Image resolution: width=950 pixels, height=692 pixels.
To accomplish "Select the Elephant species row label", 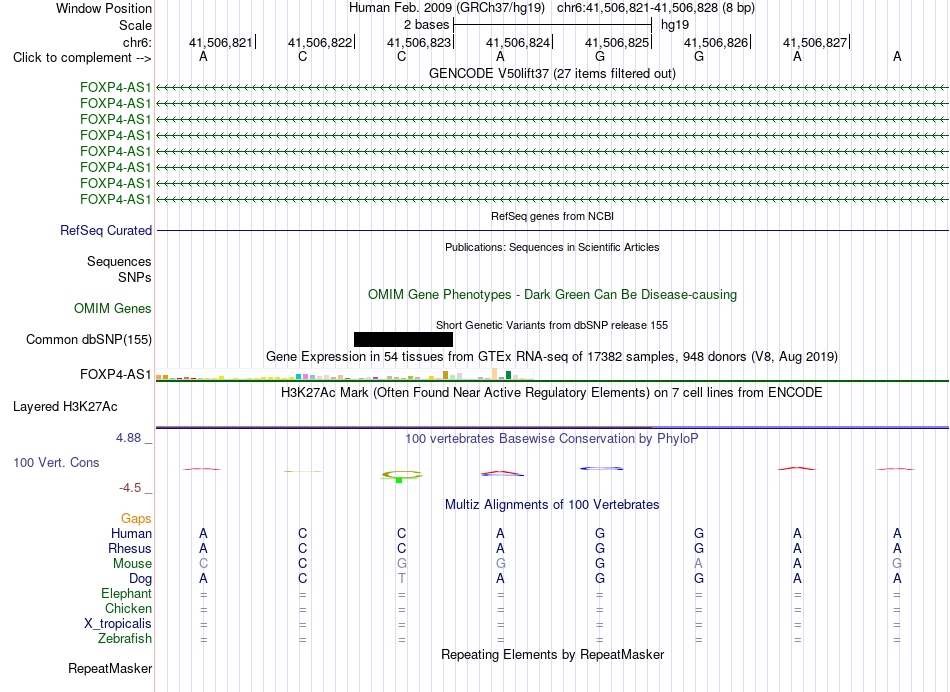I will coord(126,593).
